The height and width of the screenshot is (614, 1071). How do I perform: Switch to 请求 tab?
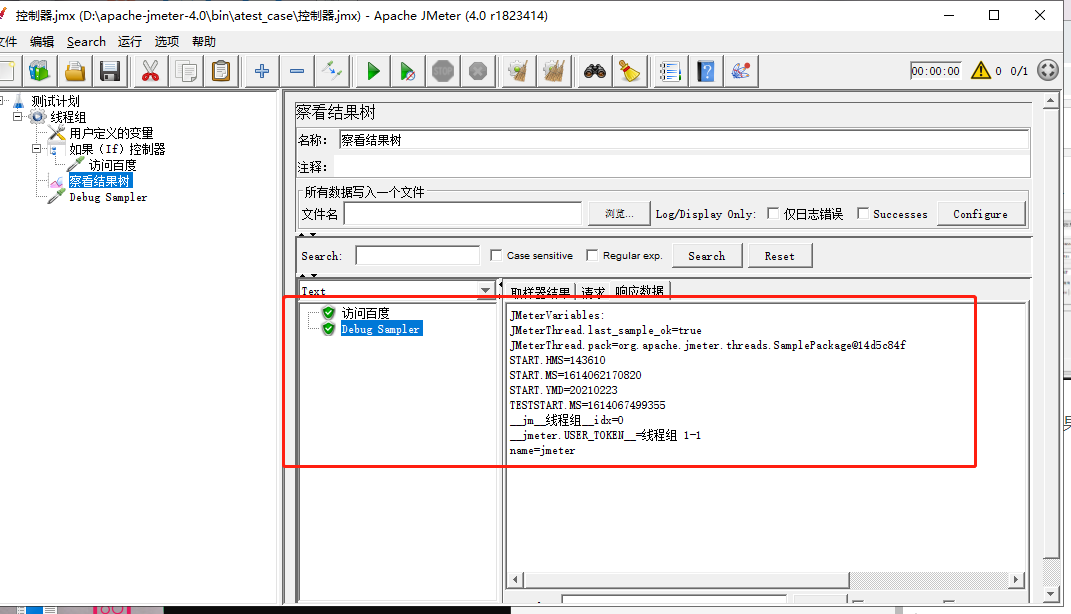coord(593,291)
